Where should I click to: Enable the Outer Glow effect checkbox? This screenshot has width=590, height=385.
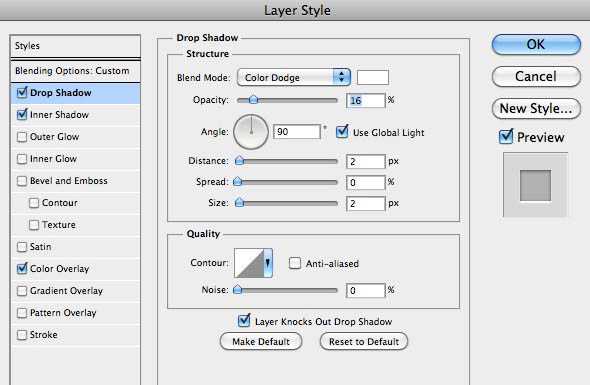[x=22, y=137]
